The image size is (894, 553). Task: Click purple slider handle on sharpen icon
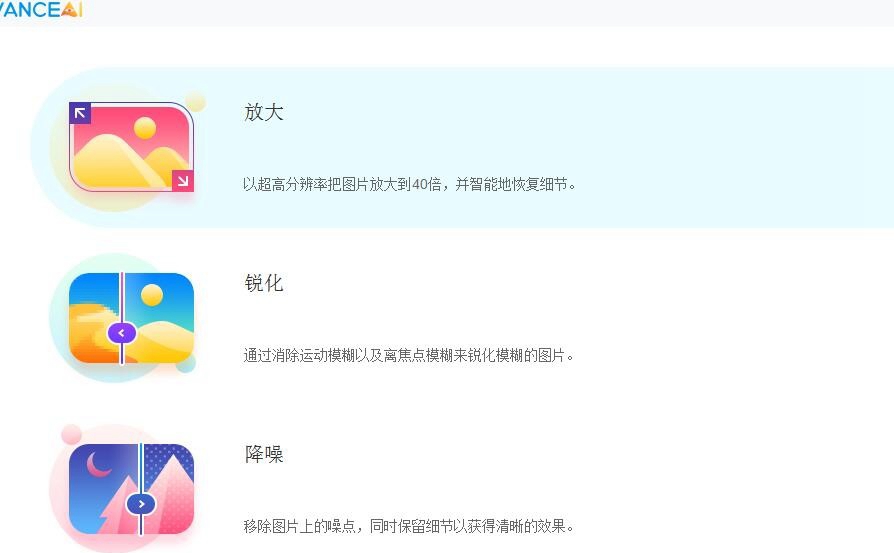121,333
